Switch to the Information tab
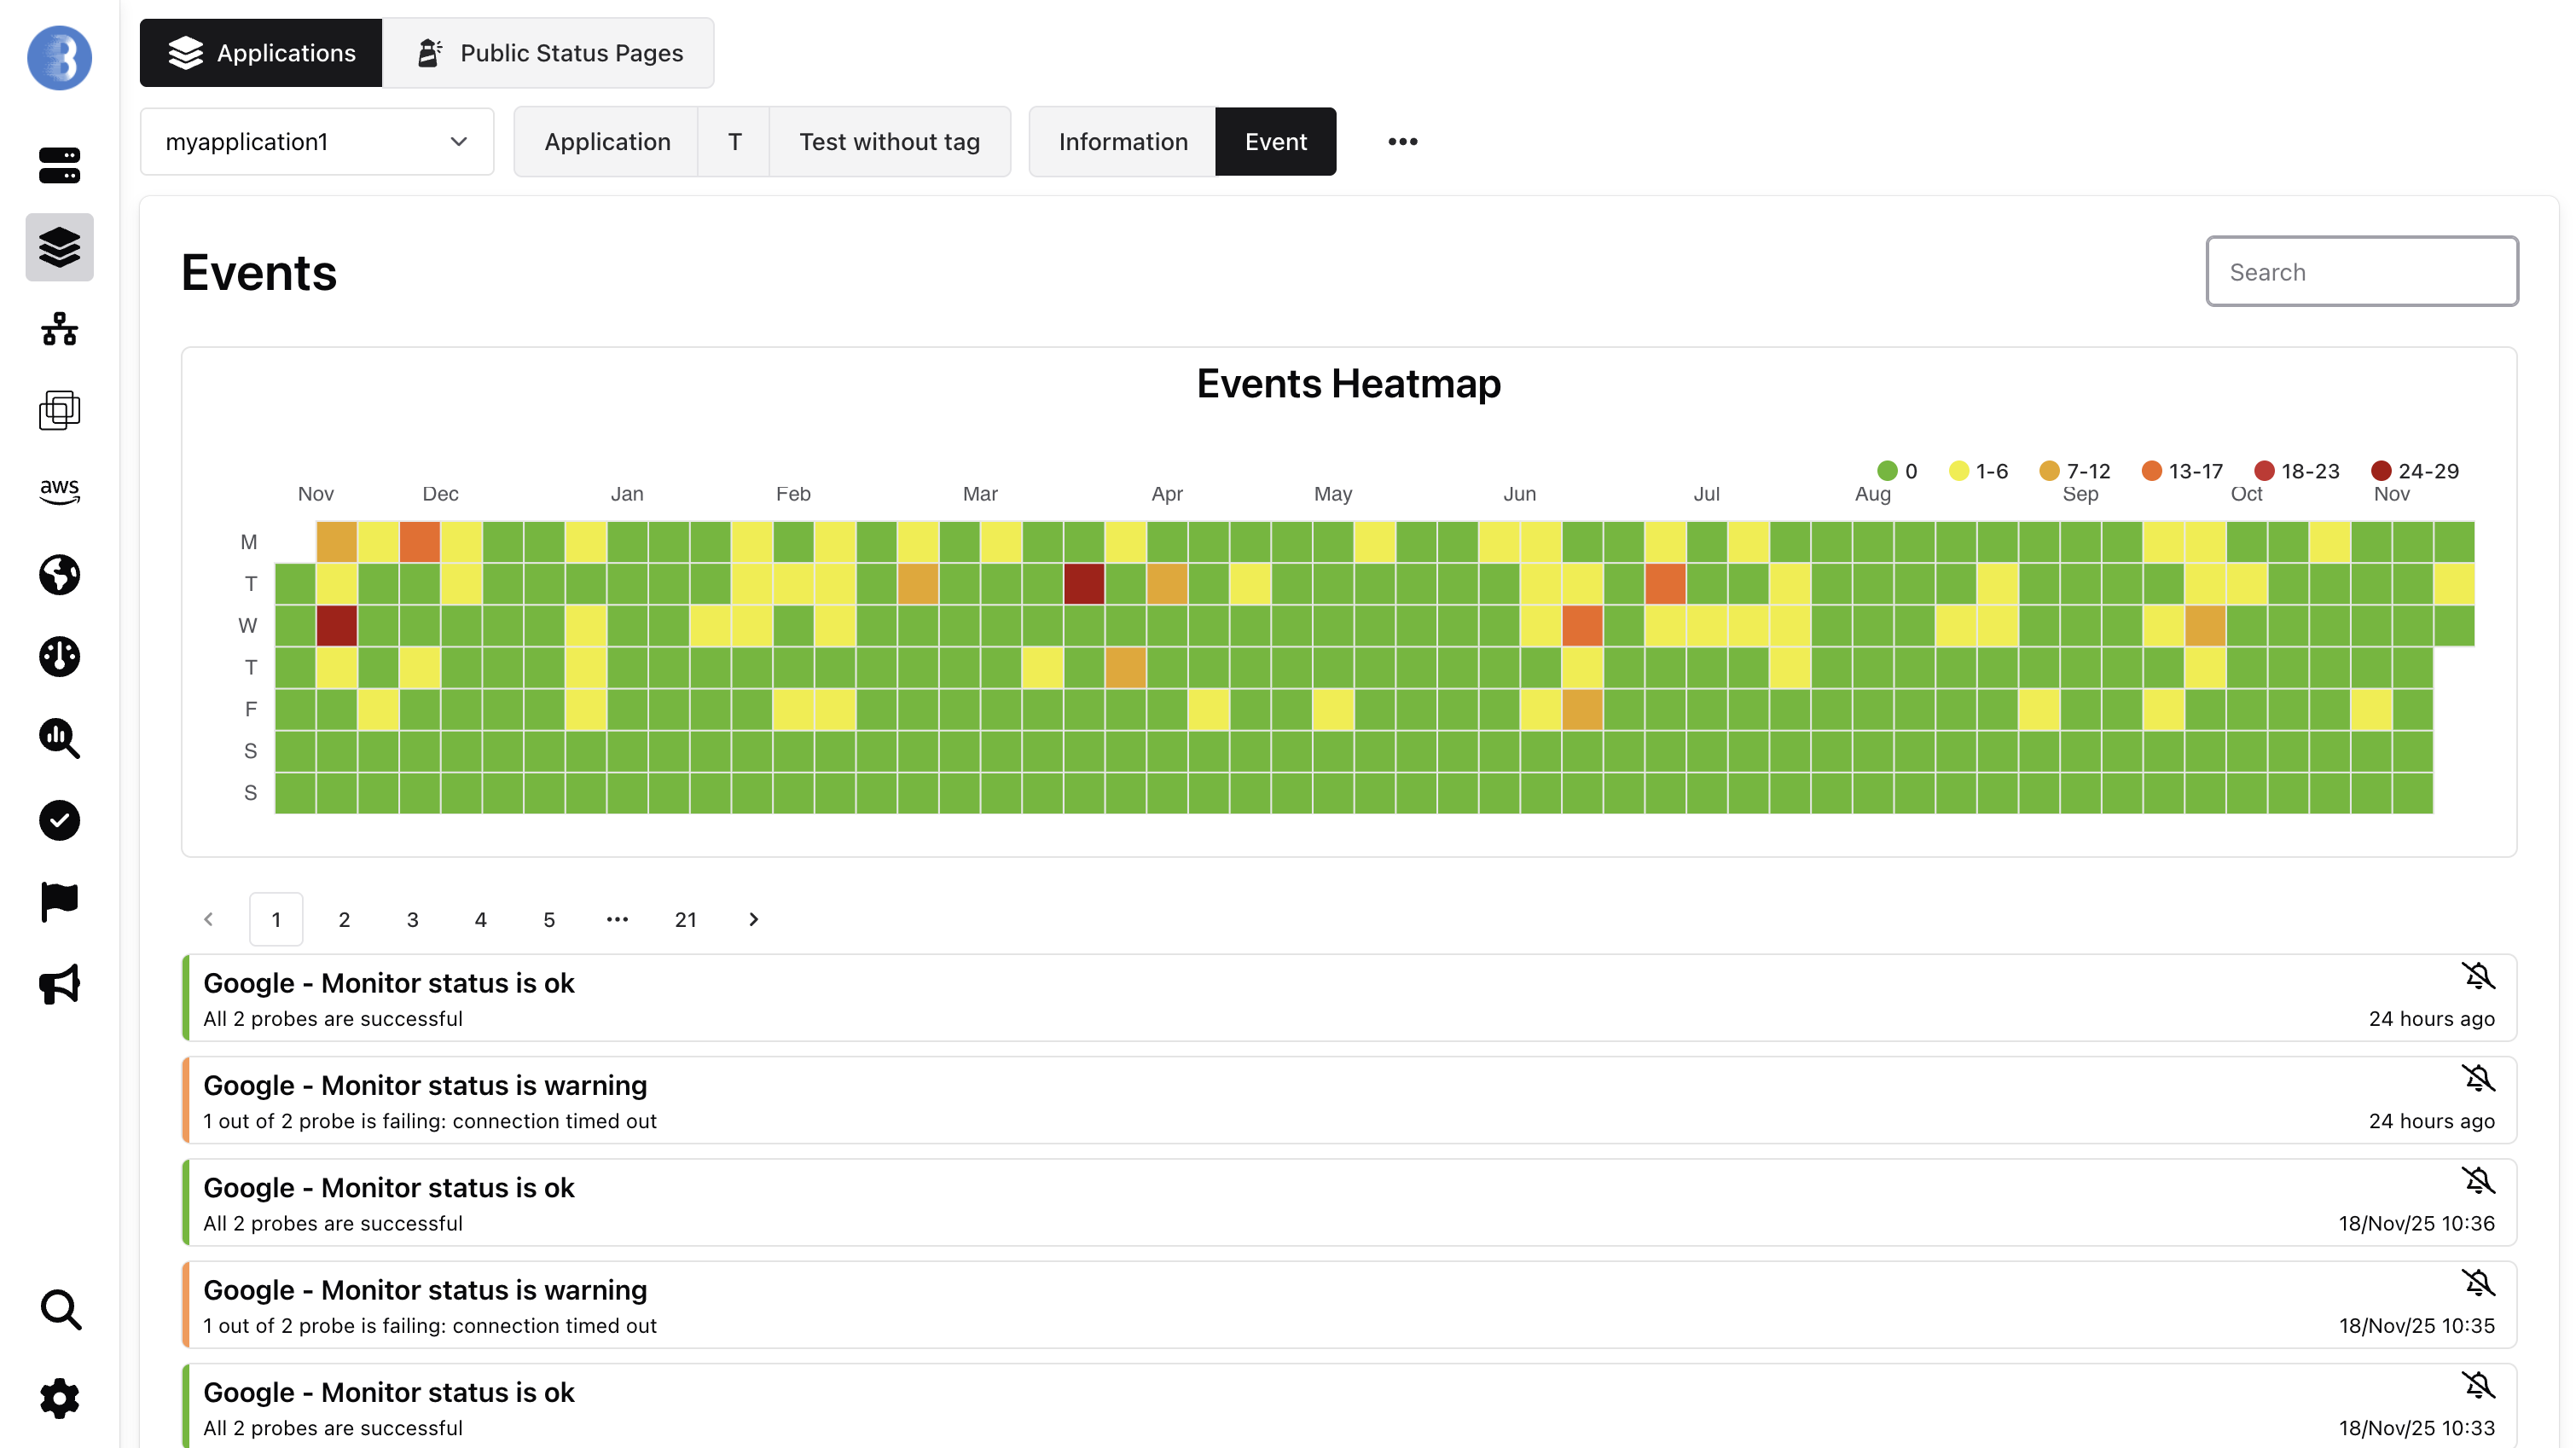The height and width of the screenshot is (1448, 2576). (1122, 142)
